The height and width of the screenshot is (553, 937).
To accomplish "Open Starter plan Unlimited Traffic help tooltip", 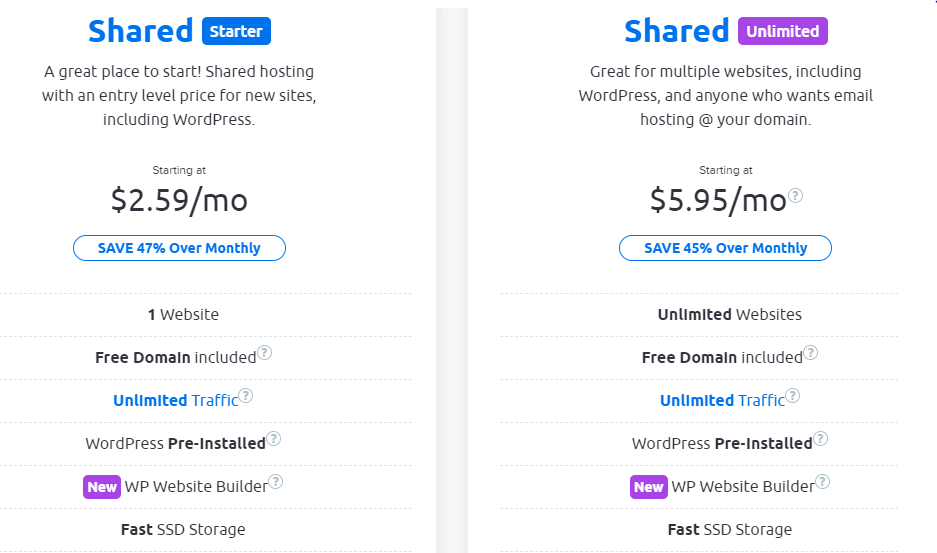I will coord(246,396).
